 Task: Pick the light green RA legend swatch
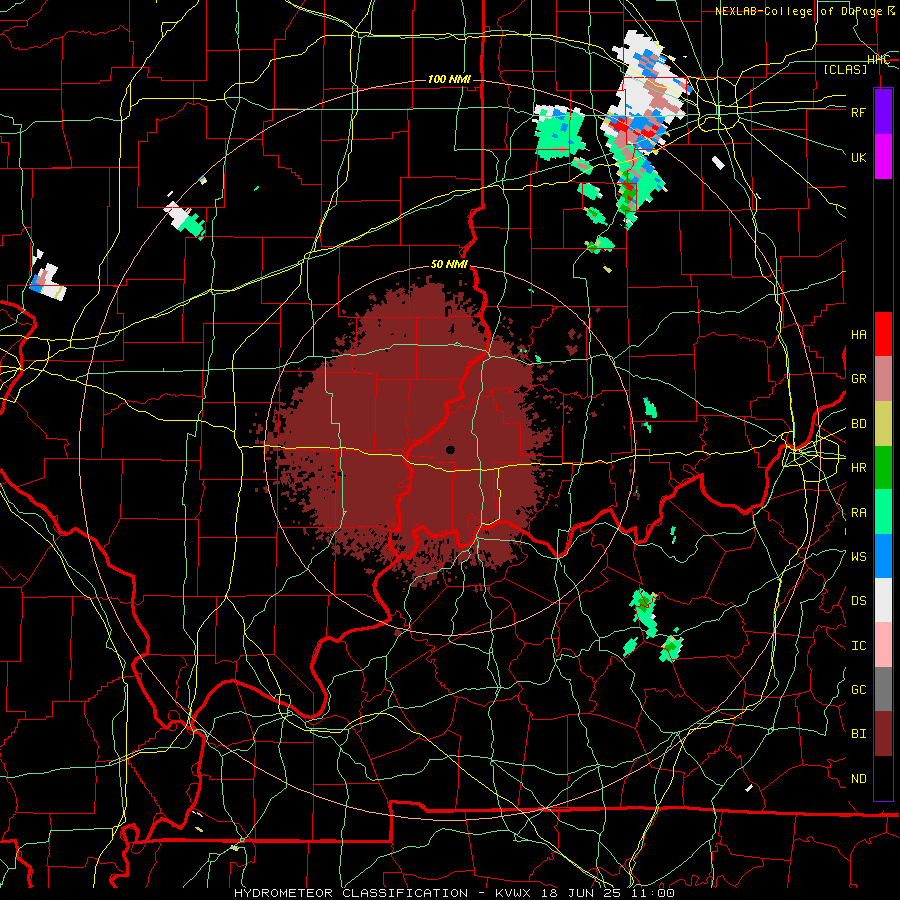click(883, 512)
